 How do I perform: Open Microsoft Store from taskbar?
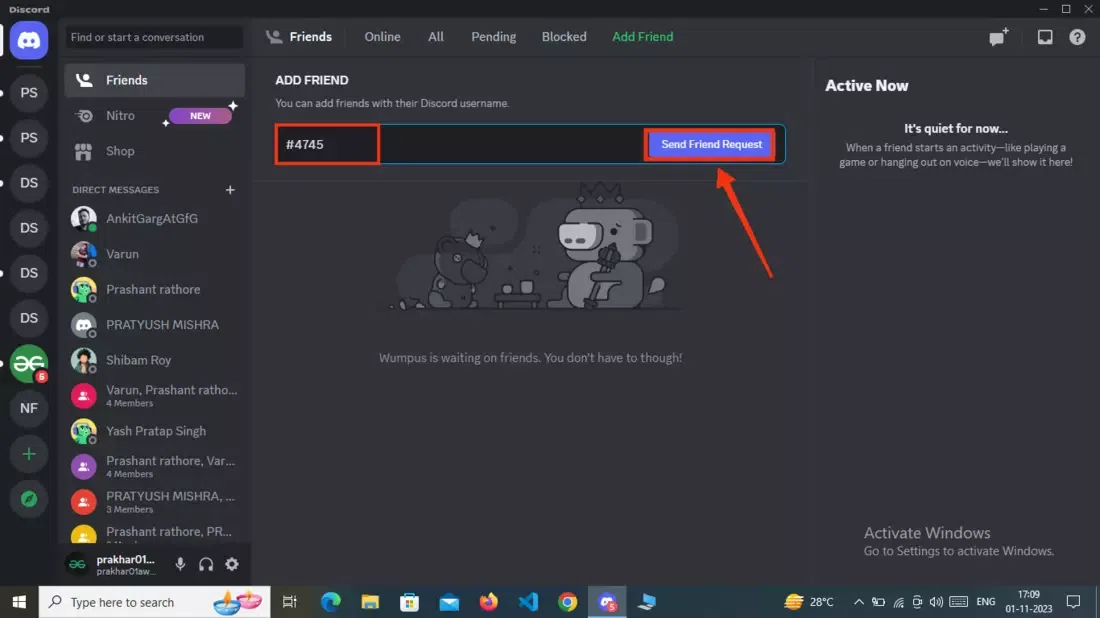pos(409,602)
